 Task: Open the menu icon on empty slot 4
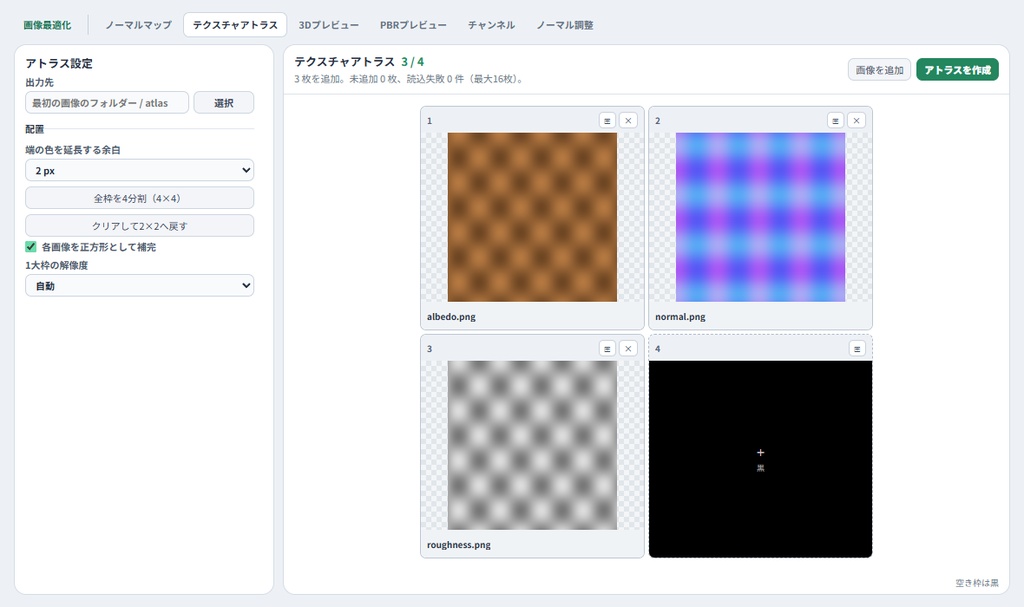[857, 348]
